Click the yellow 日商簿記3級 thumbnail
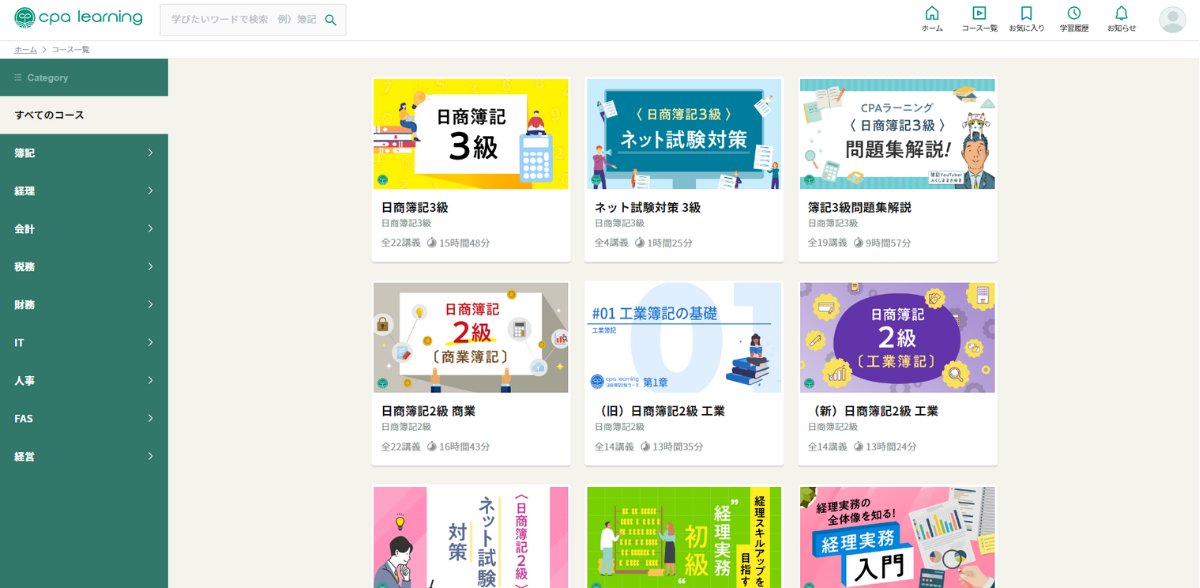This screenshot has width=1200, height=588. tap(471, 134)
